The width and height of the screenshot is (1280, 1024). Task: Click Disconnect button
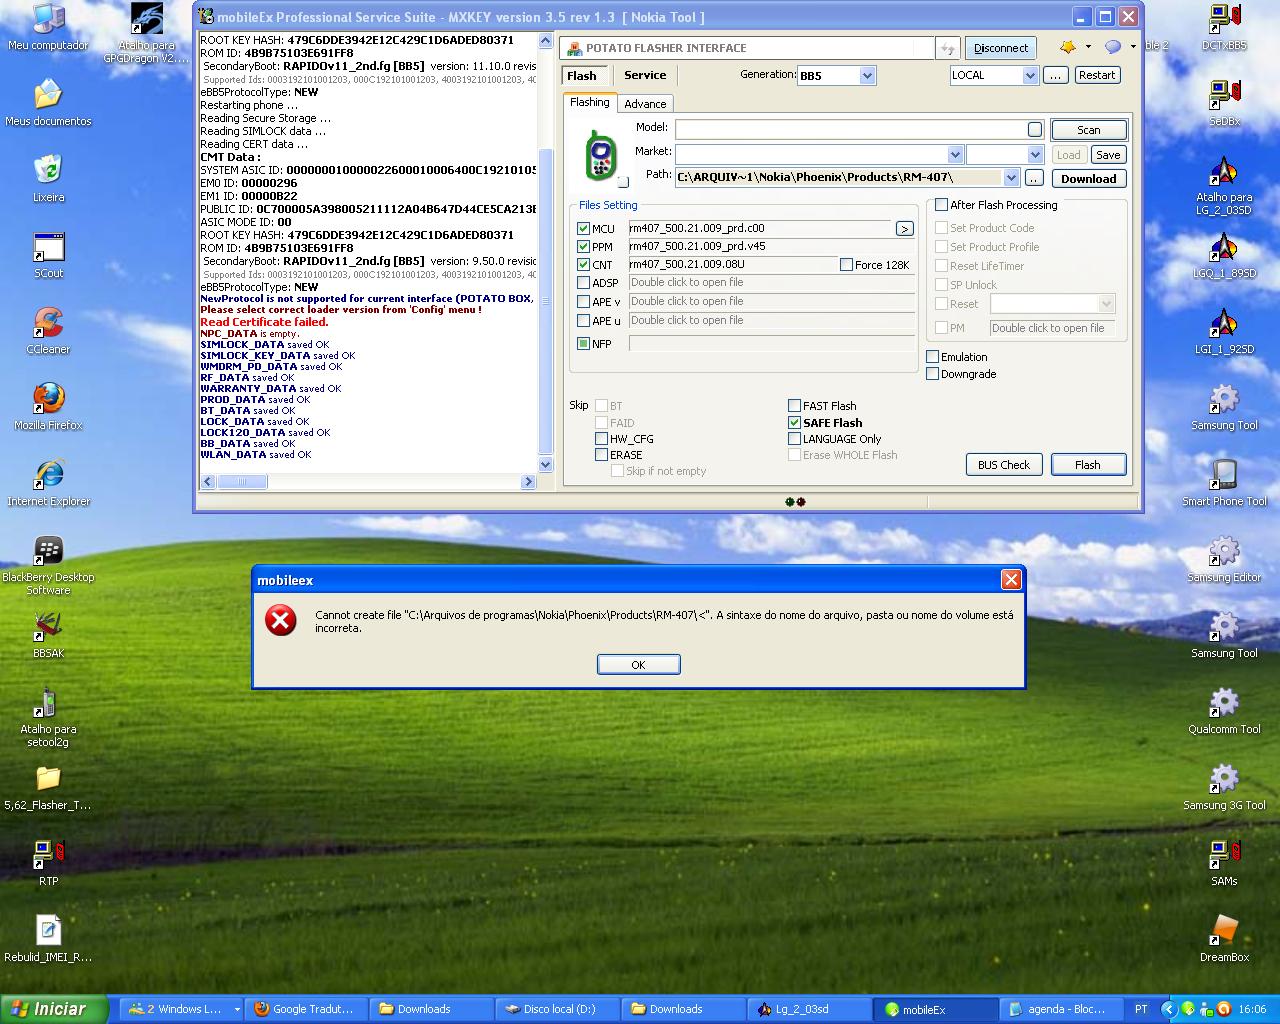click(x=1000, y=48)
